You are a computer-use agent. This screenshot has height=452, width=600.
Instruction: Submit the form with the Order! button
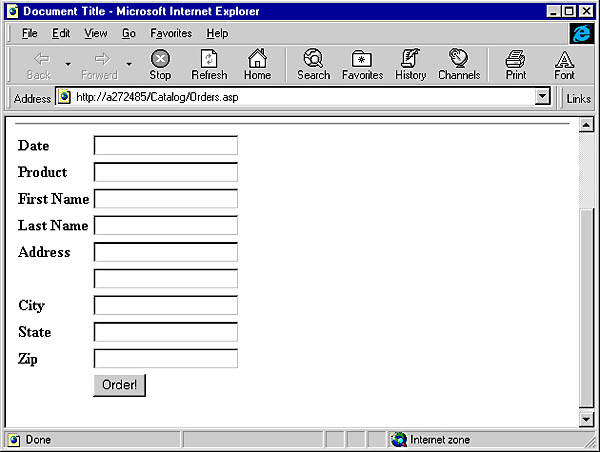click(119, 385)
